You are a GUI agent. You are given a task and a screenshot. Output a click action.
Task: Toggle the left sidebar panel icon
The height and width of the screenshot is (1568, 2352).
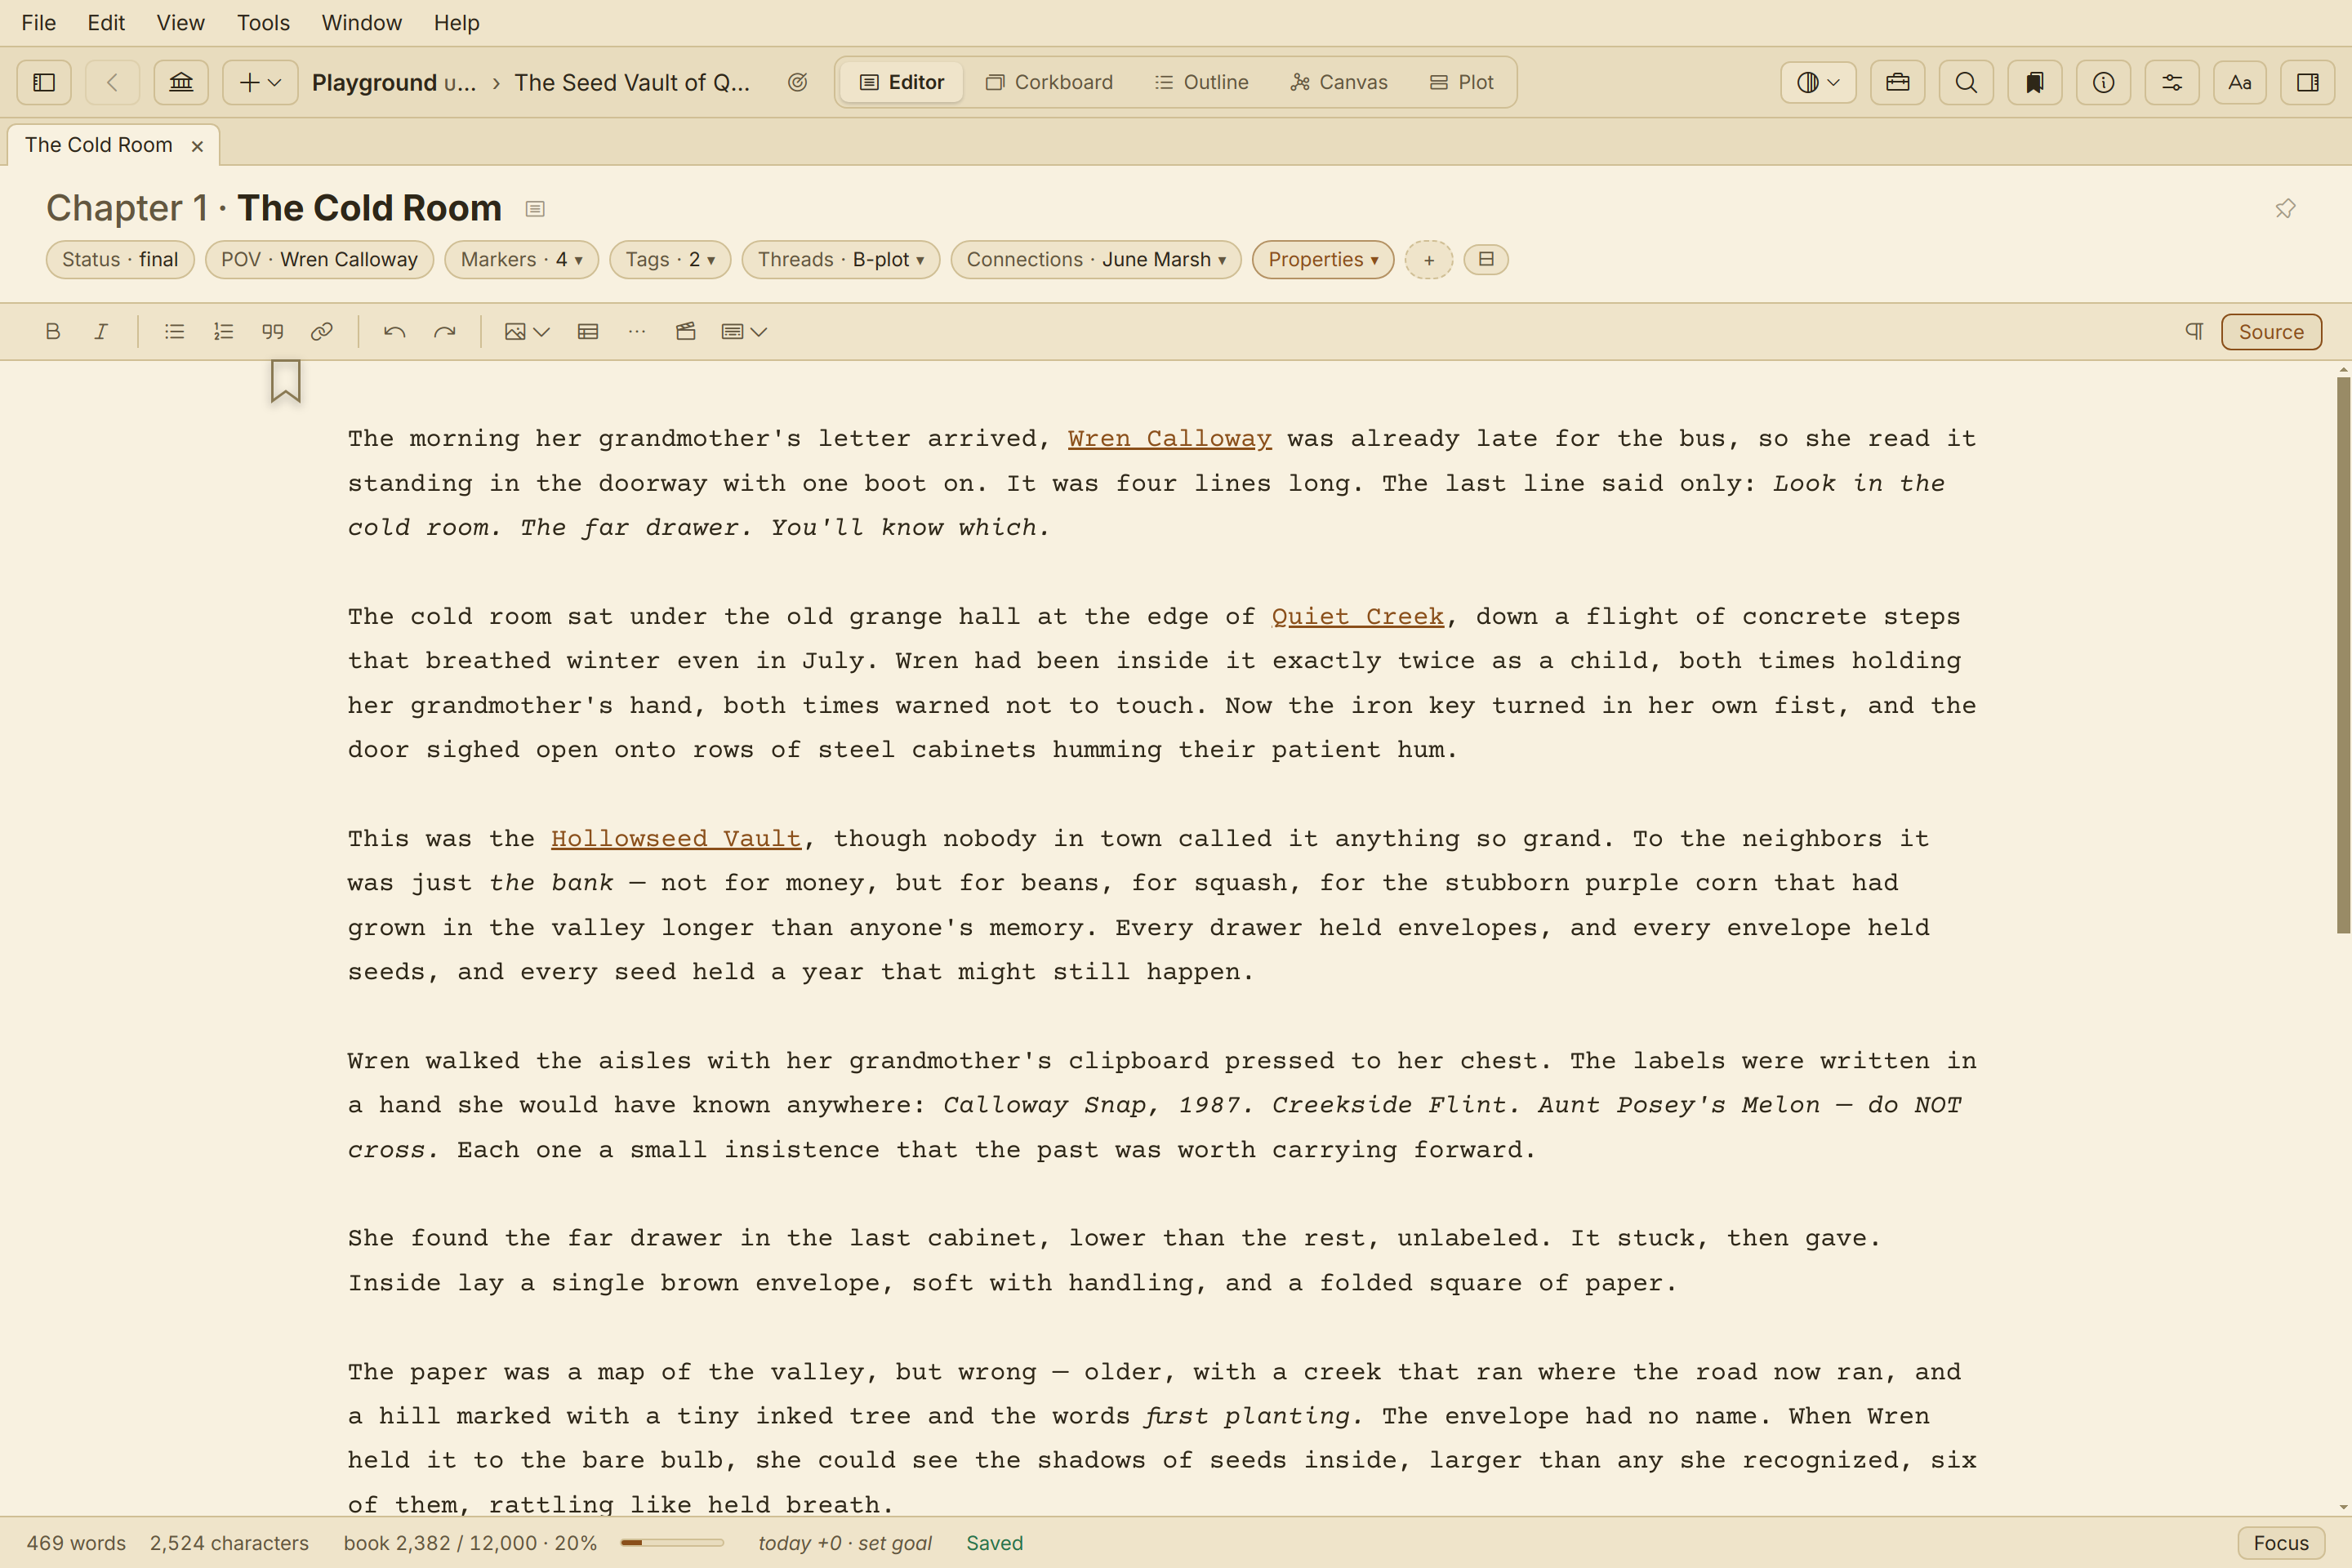click(44, 82)
